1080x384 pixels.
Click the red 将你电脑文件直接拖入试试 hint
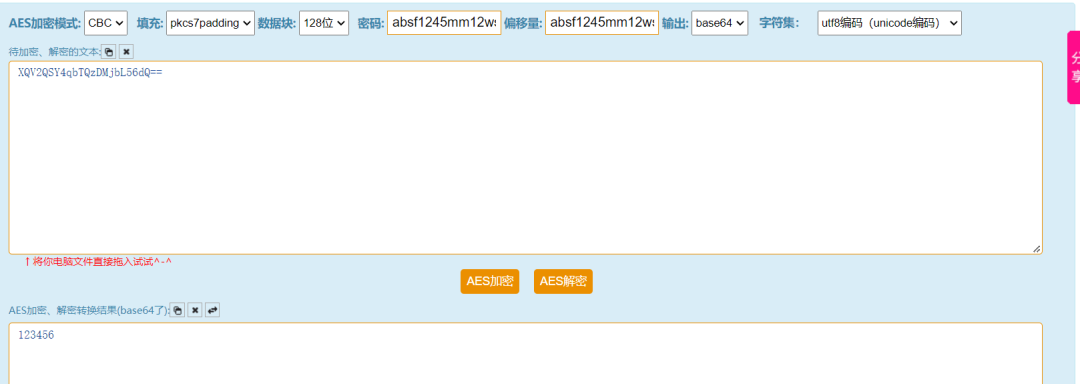(x=98, y=262)
